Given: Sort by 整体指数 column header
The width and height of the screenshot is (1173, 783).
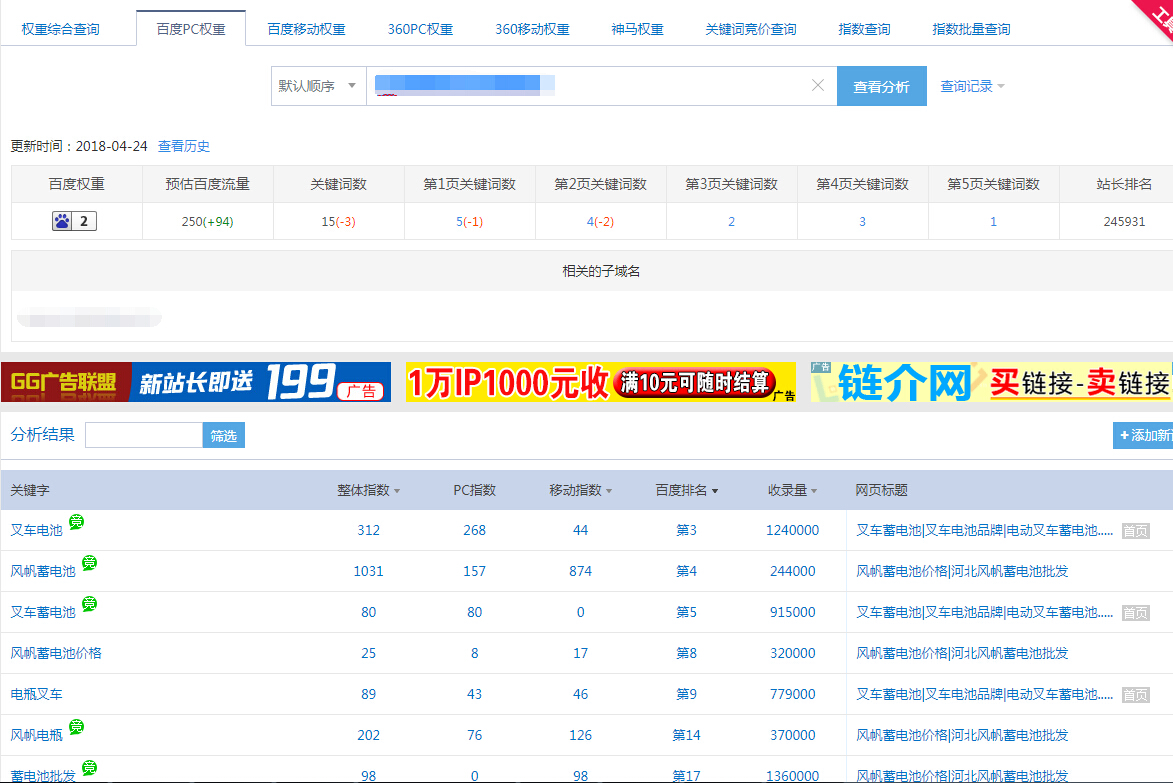Looking at the screenshot, I should (368, 490).
